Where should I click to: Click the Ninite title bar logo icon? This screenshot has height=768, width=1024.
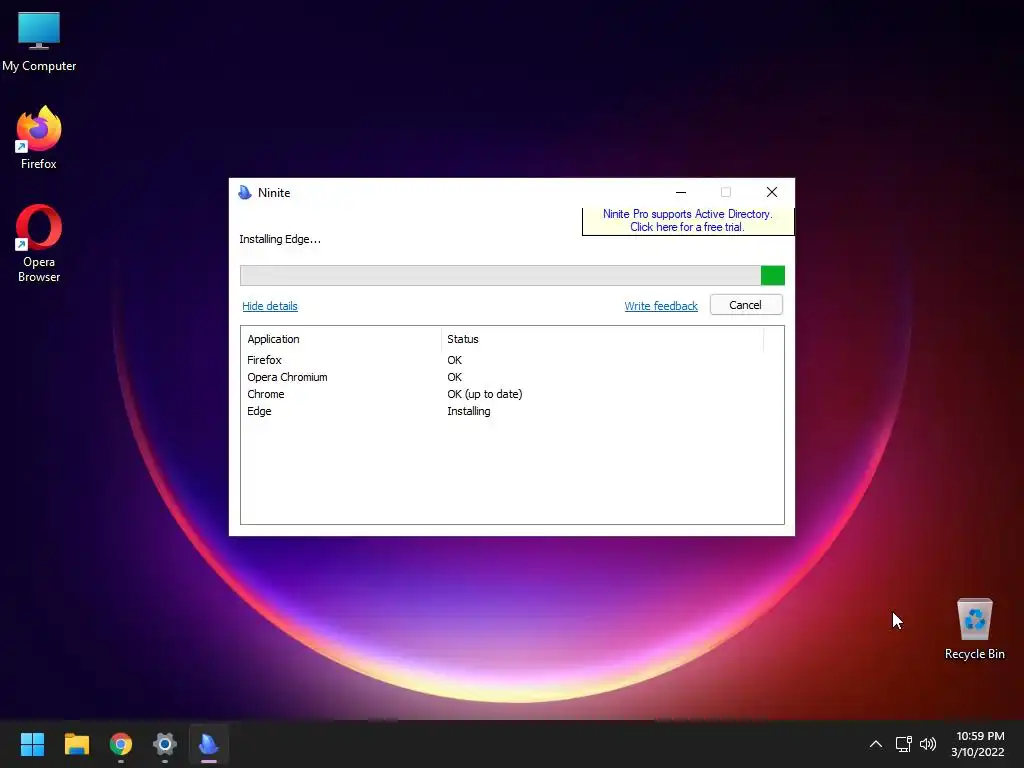tap(245, 193)
